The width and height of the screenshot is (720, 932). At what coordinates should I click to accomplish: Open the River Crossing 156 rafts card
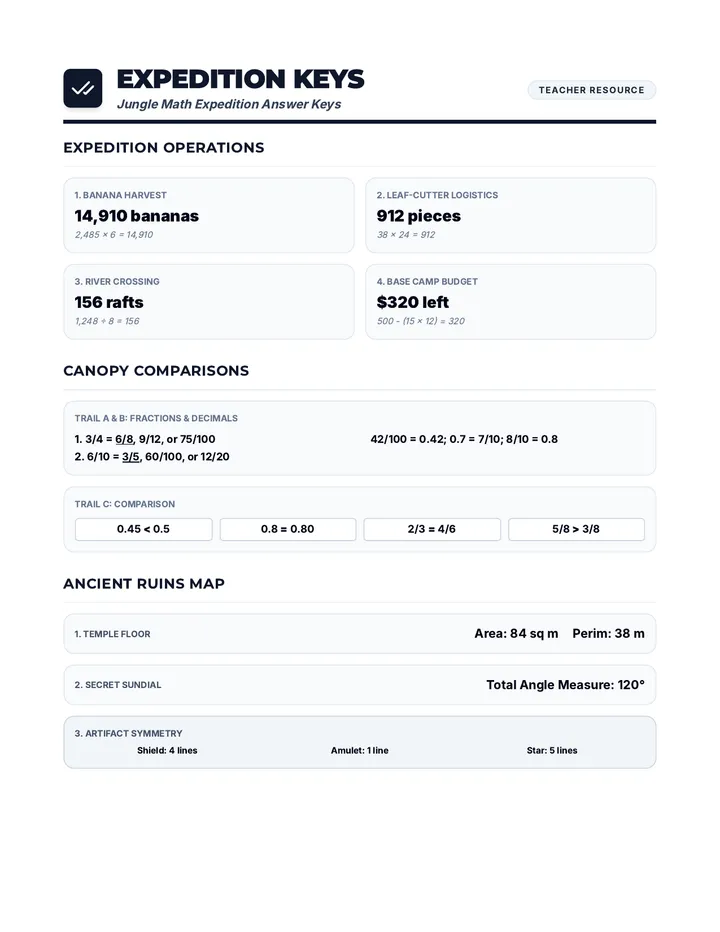(x=209, y=302)
